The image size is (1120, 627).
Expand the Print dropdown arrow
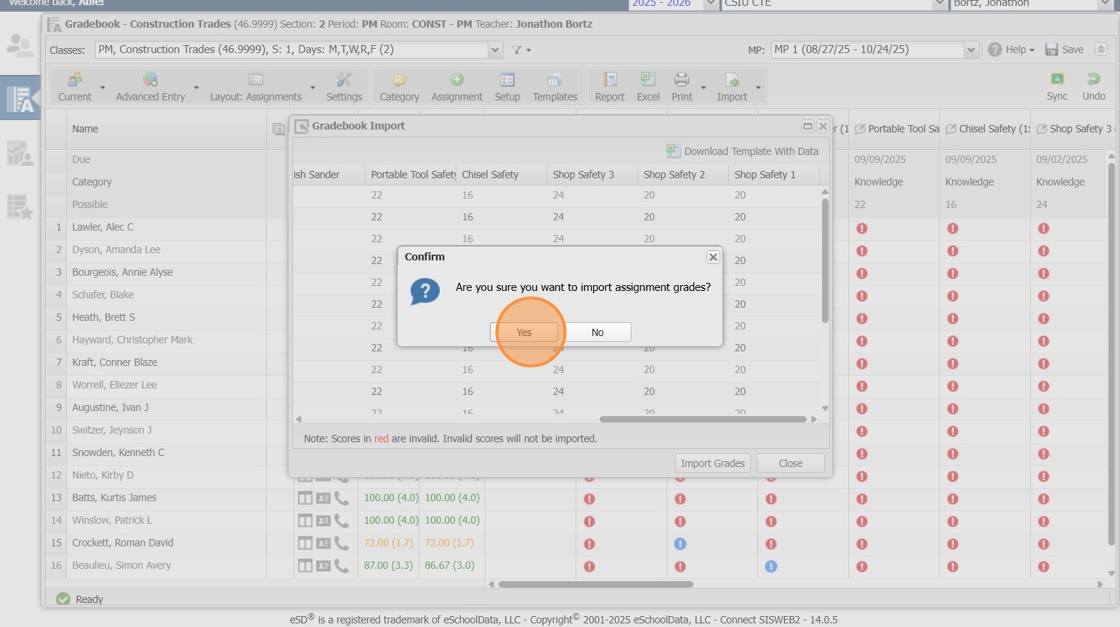click(703, 88)
